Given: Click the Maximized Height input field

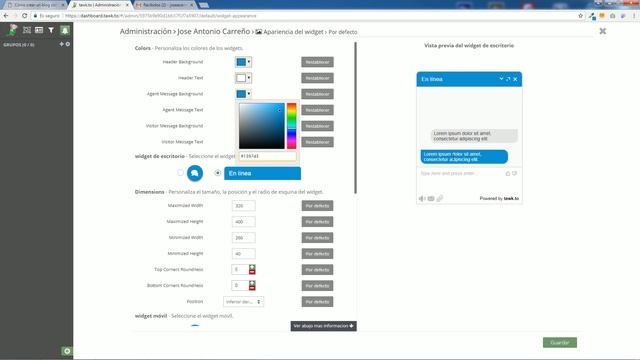Looking at the screenshot, I should click(x=244, y=222).
